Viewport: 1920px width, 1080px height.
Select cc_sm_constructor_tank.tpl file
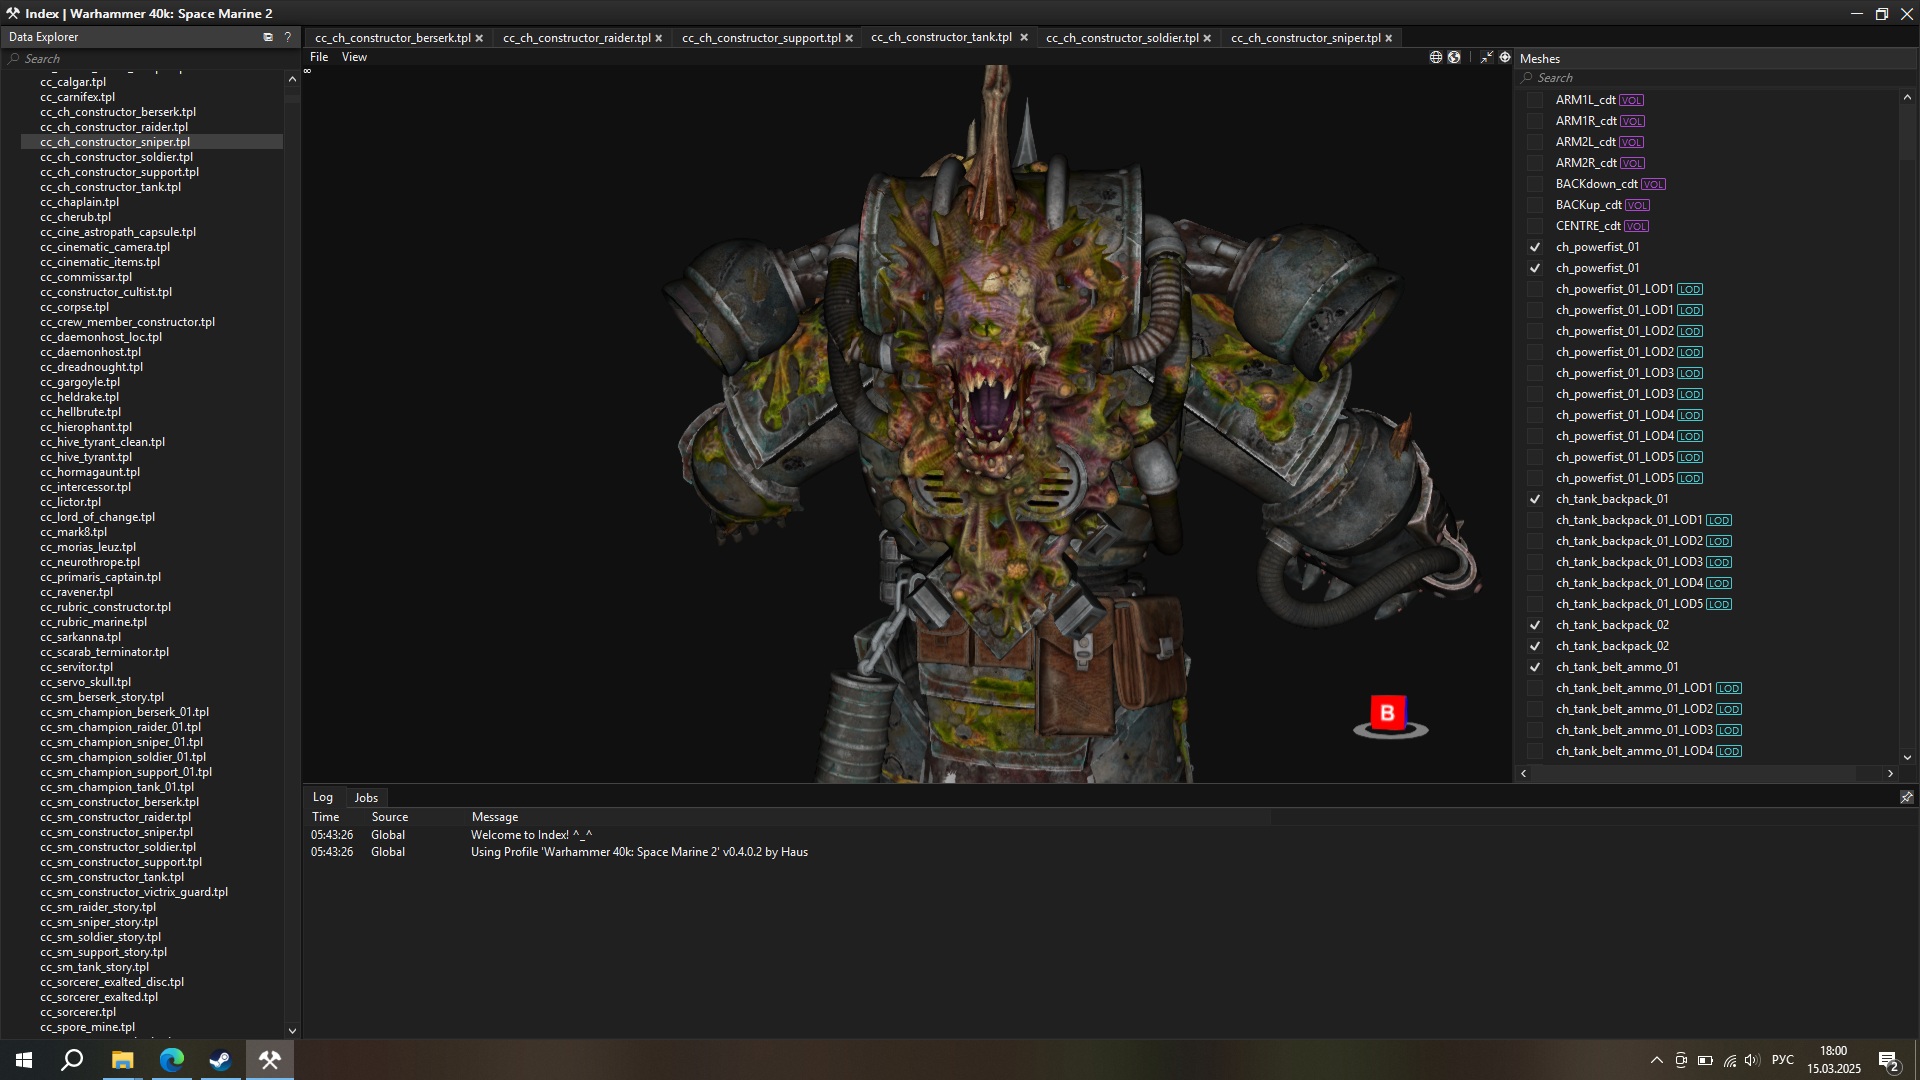click(x=112, y=877)
